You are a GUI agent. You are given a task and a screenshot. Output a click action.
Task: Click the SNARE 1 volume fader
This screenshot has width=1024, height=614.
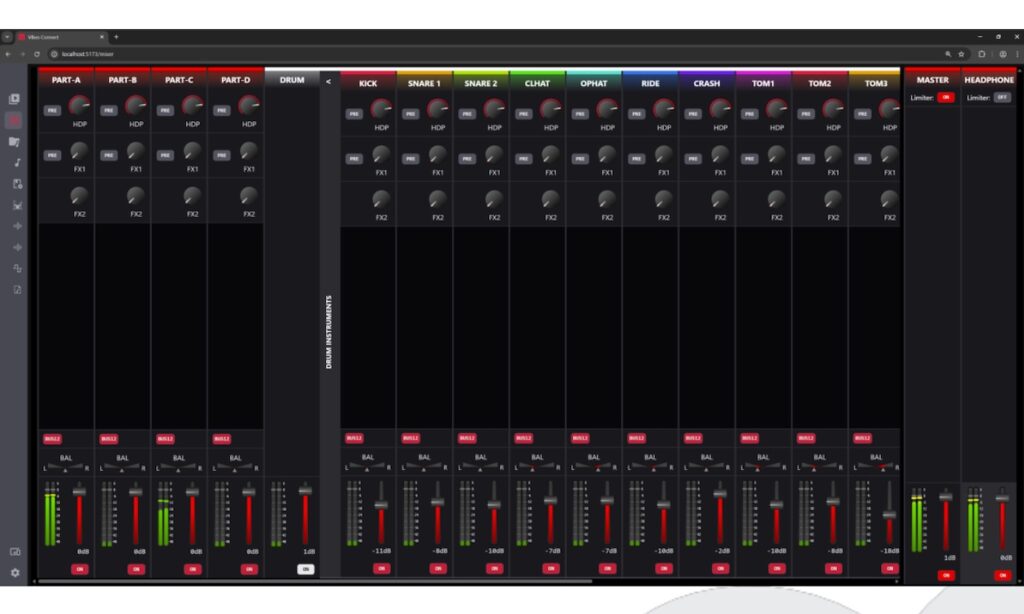coord(437,502)
